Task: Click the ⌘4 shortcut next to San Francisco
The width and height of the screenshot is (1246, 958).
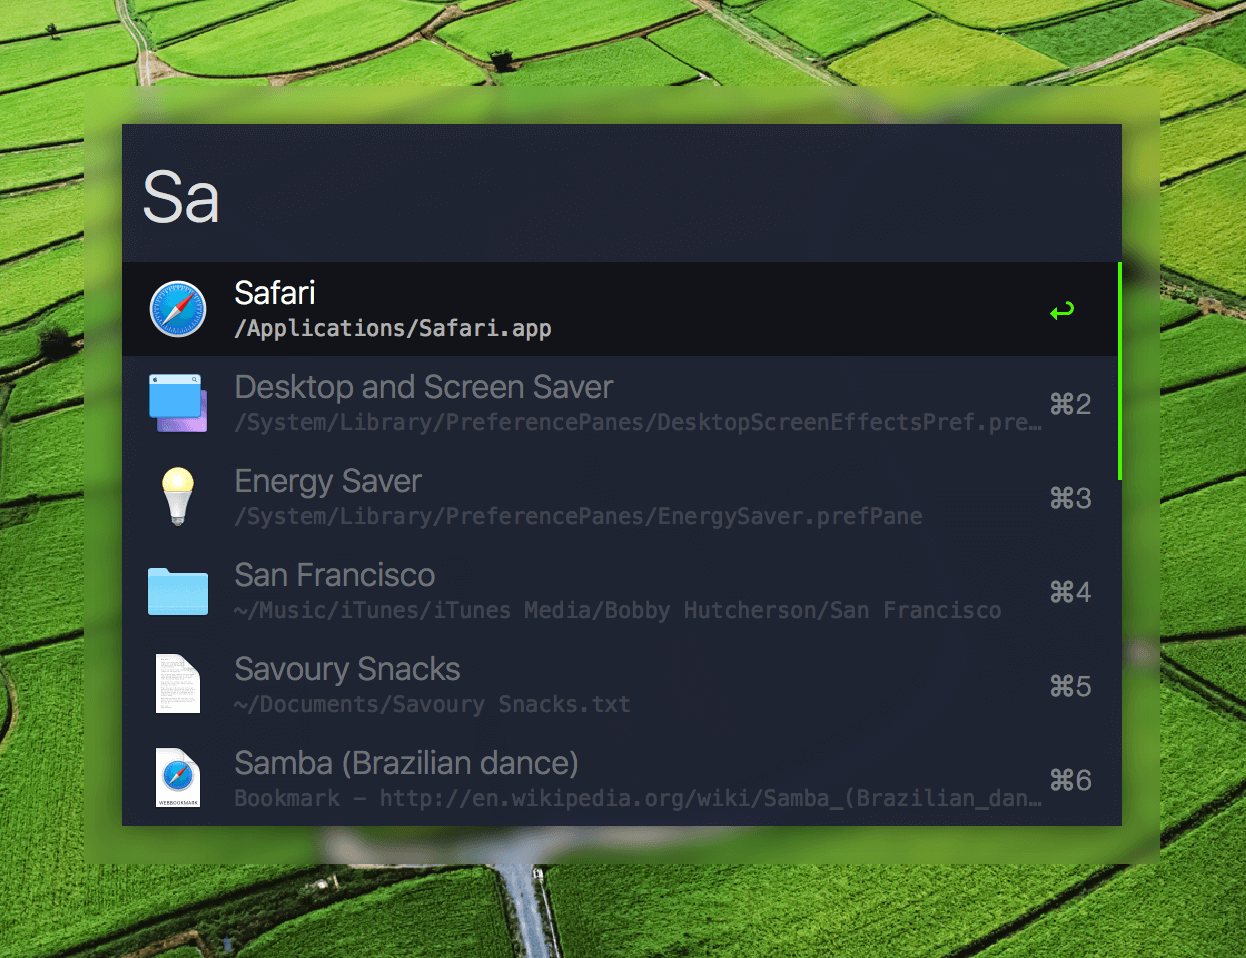Action: 1070,592
